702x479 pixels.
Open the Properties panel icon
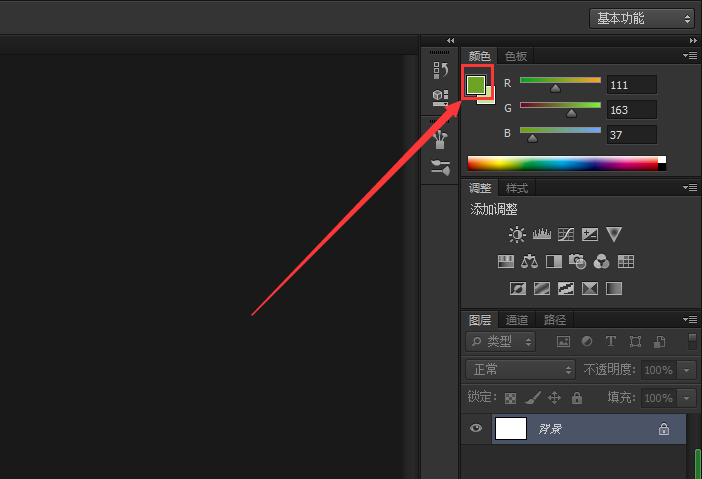[x=441, y=98]
